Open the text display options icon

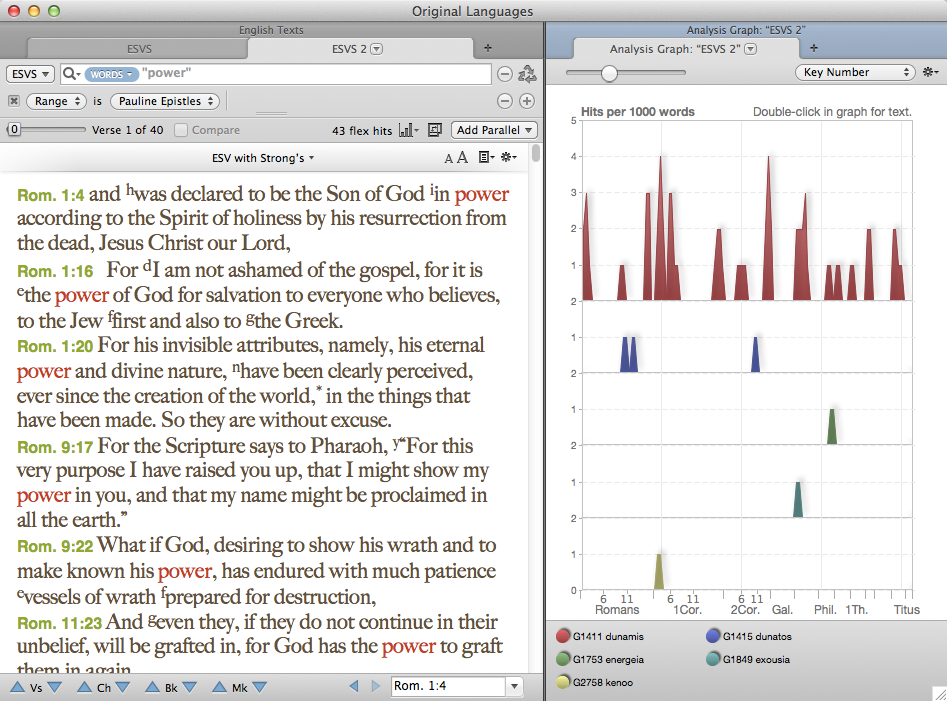(x=486, y=158)
